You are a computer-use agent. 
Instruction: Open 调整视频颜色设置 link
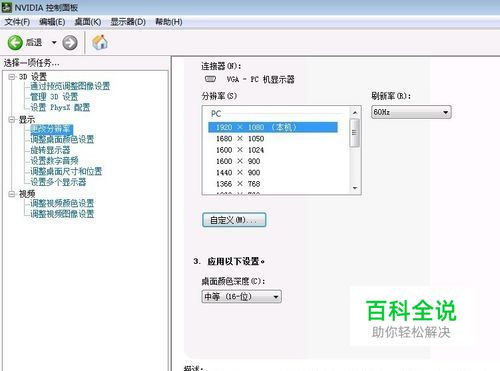(x=62, y=203)
